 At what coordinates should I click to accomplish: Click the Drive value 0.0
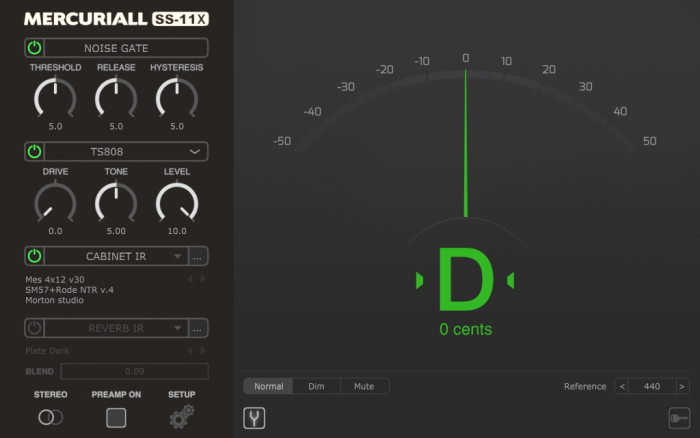pyautogui.click(x=55, y=231)
